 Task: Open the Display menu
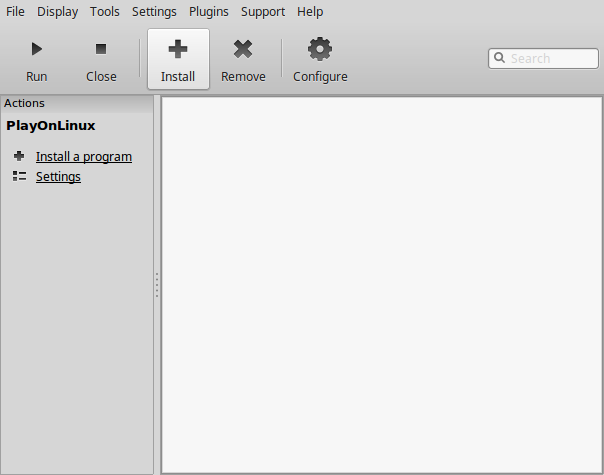coord(57,12)
